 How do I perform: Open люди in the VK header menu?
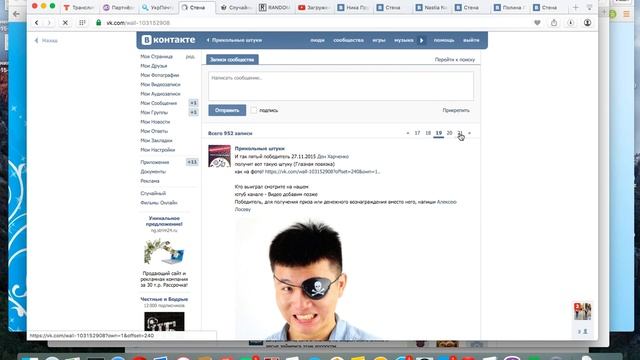click(317, 40)
